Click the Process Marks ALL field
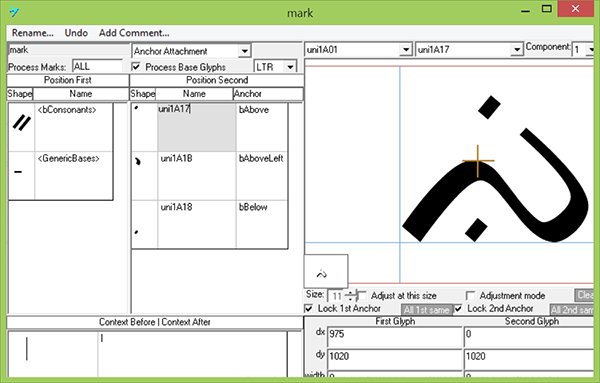This screenshot has width=600, height=383. click(x=97, y=67)
